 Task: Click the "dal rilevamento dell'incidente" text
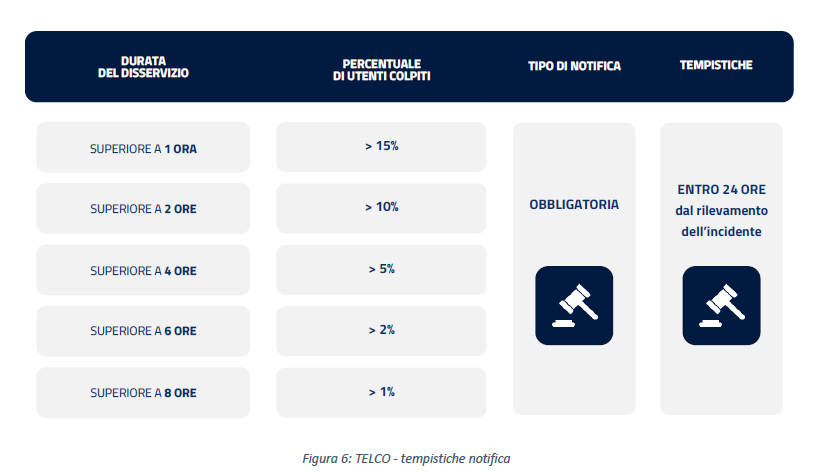point(721,219)
